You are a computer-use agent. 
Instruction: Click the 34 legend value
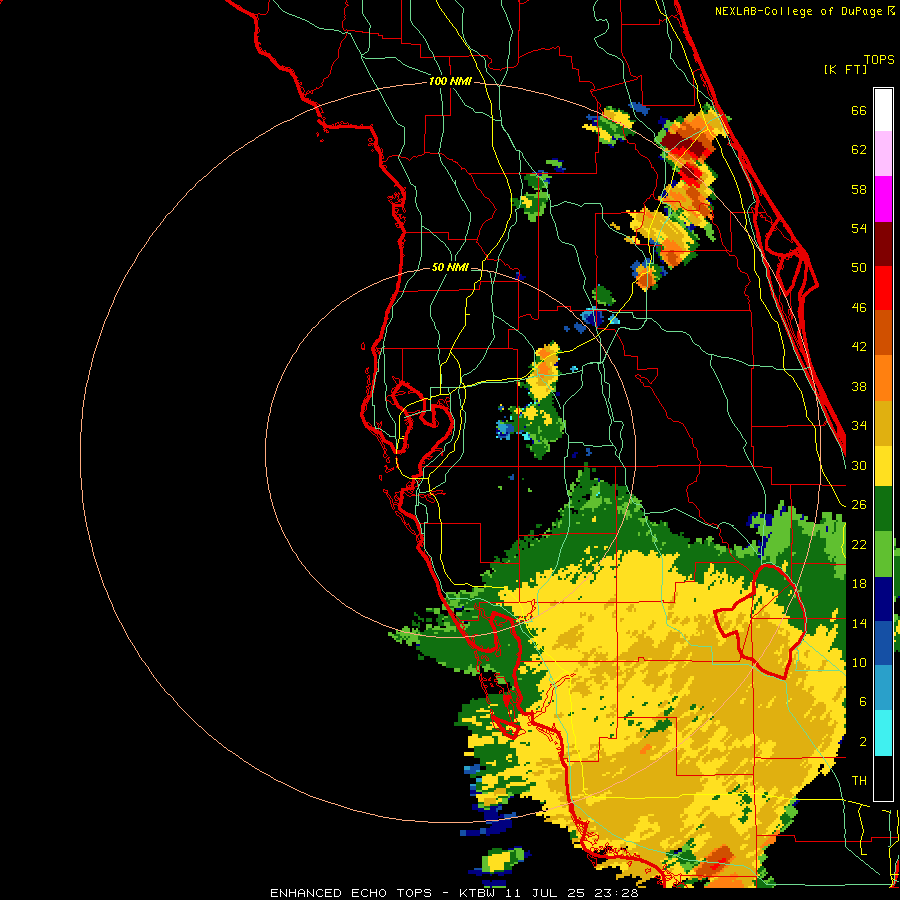(859, 425)
